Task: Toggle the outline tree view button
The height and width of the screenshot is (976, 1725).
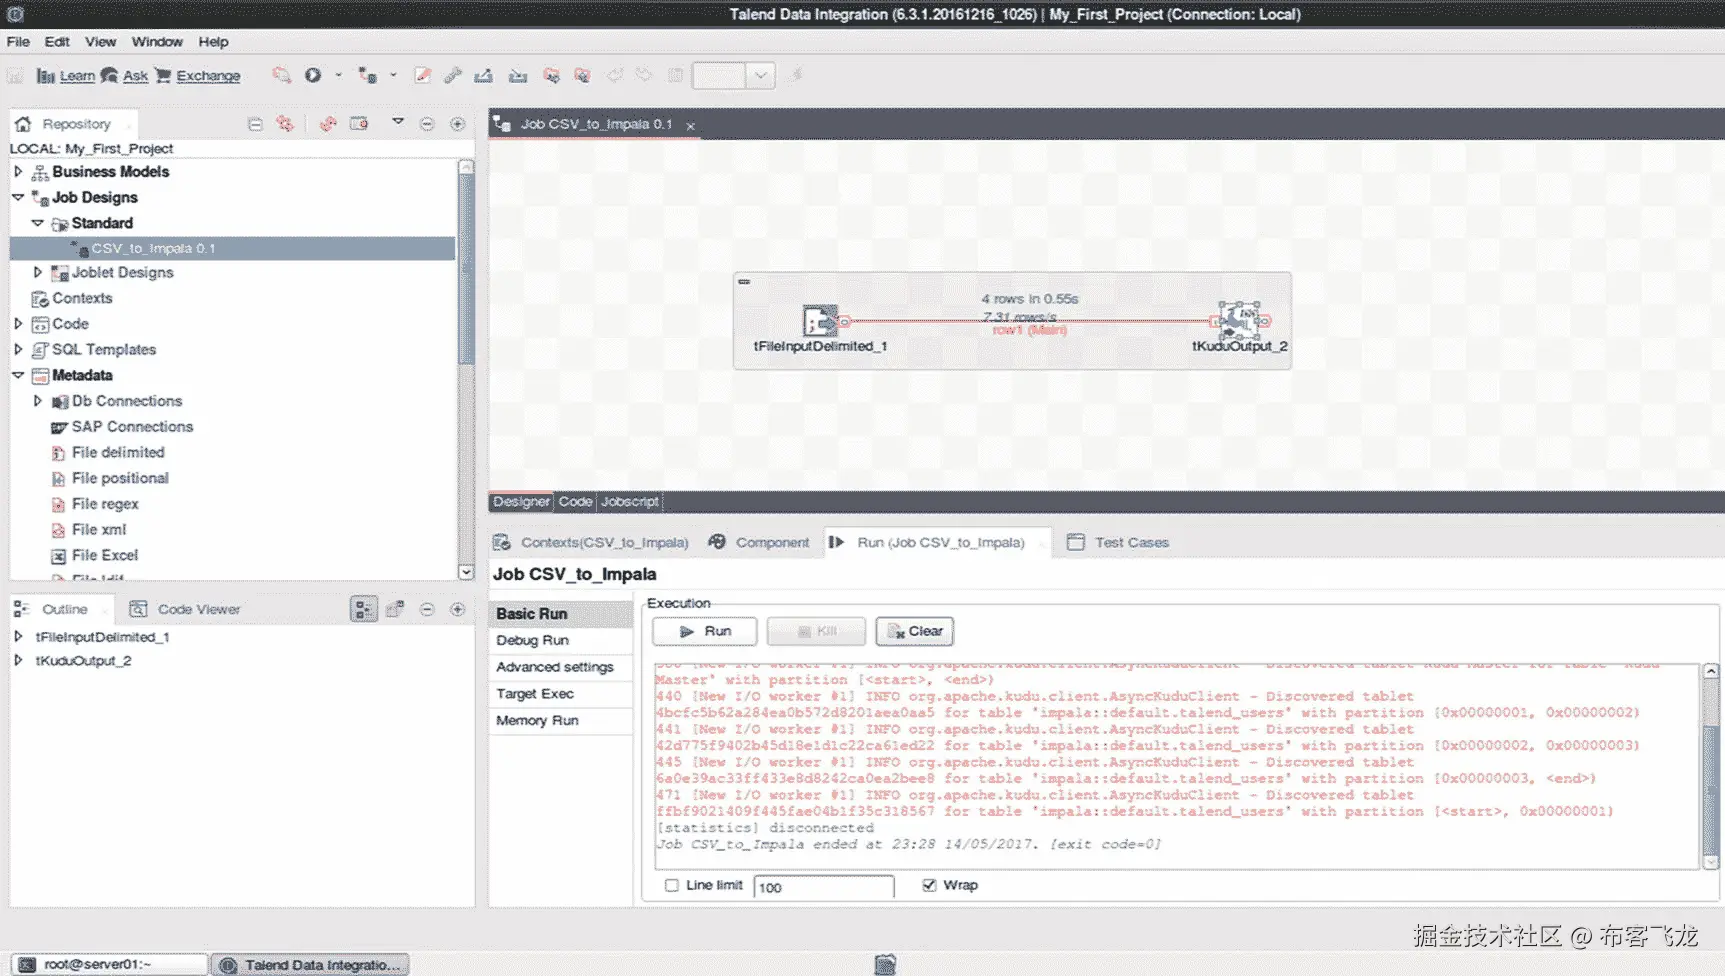Action: pos(364,609)
